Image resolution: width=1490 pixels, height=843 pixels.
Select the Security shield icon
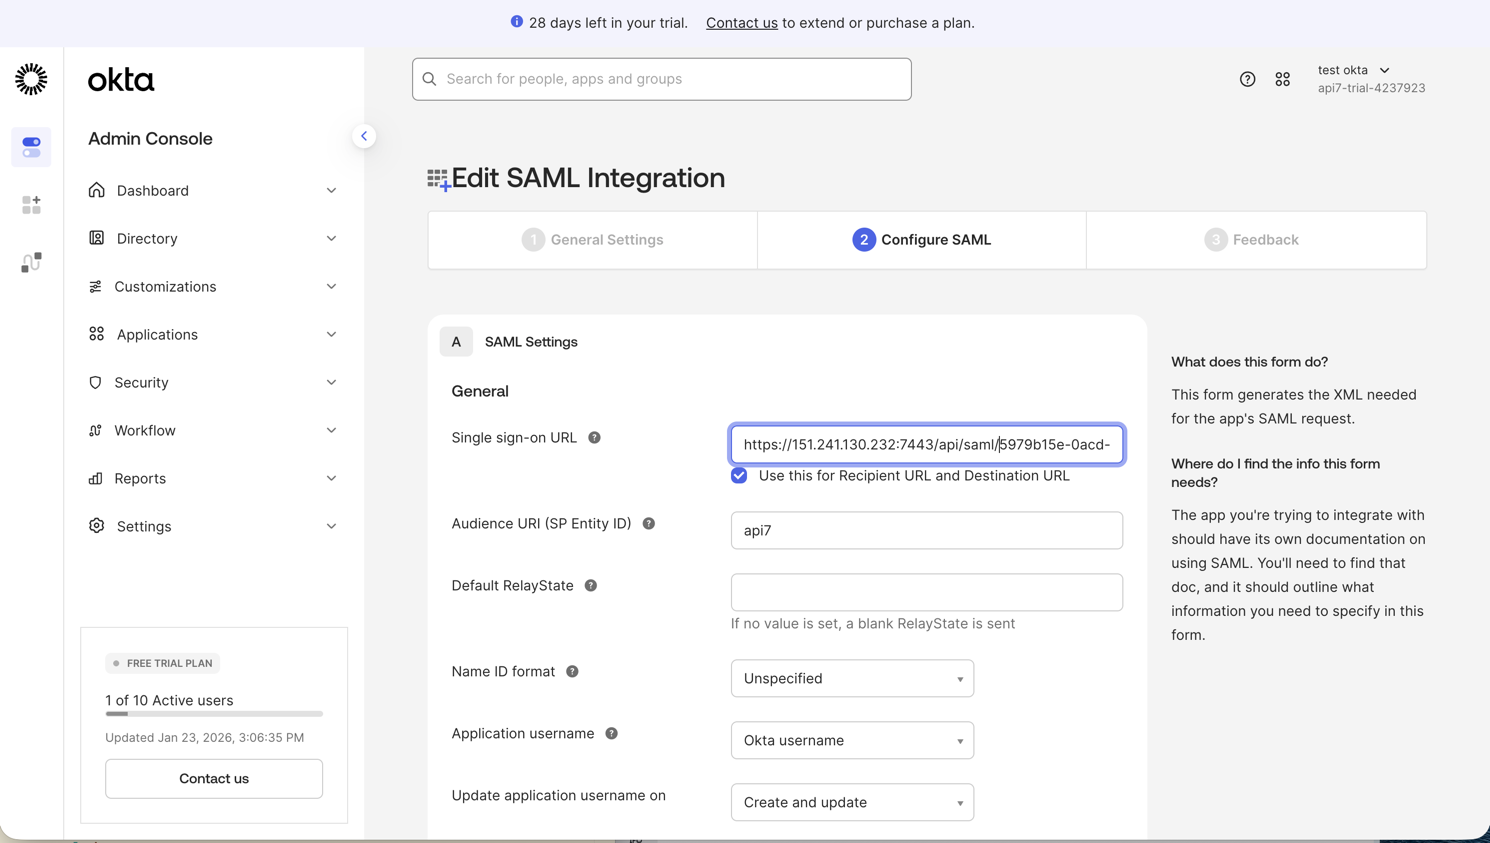[x=95, y=382]
